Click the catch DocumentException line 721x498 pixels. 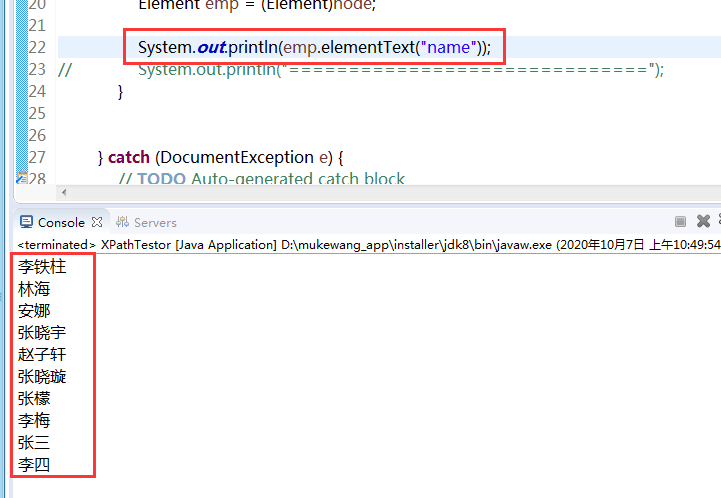(221, 158)
